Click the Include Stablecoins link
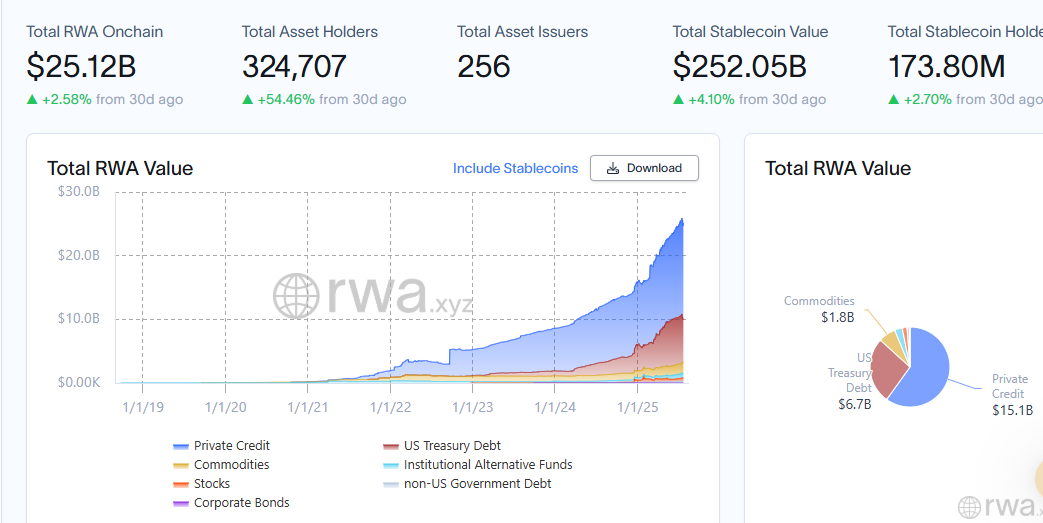 [x=515, y=168]
